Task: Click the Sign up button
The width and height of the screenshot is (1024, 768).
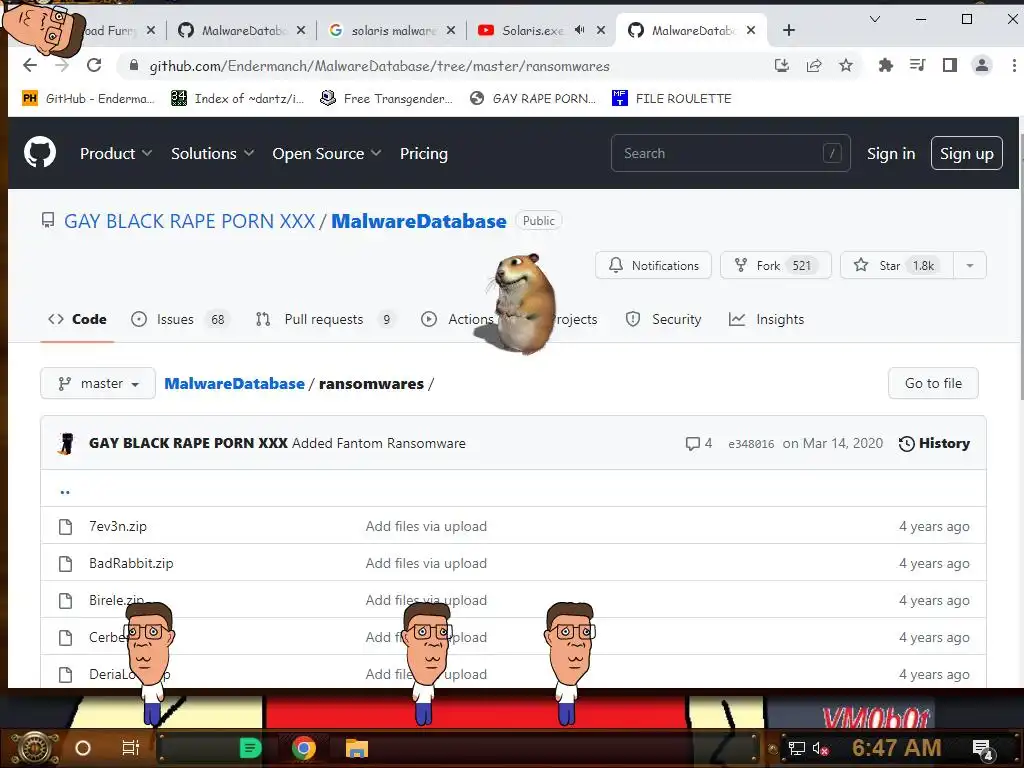Action: [967, 153]
